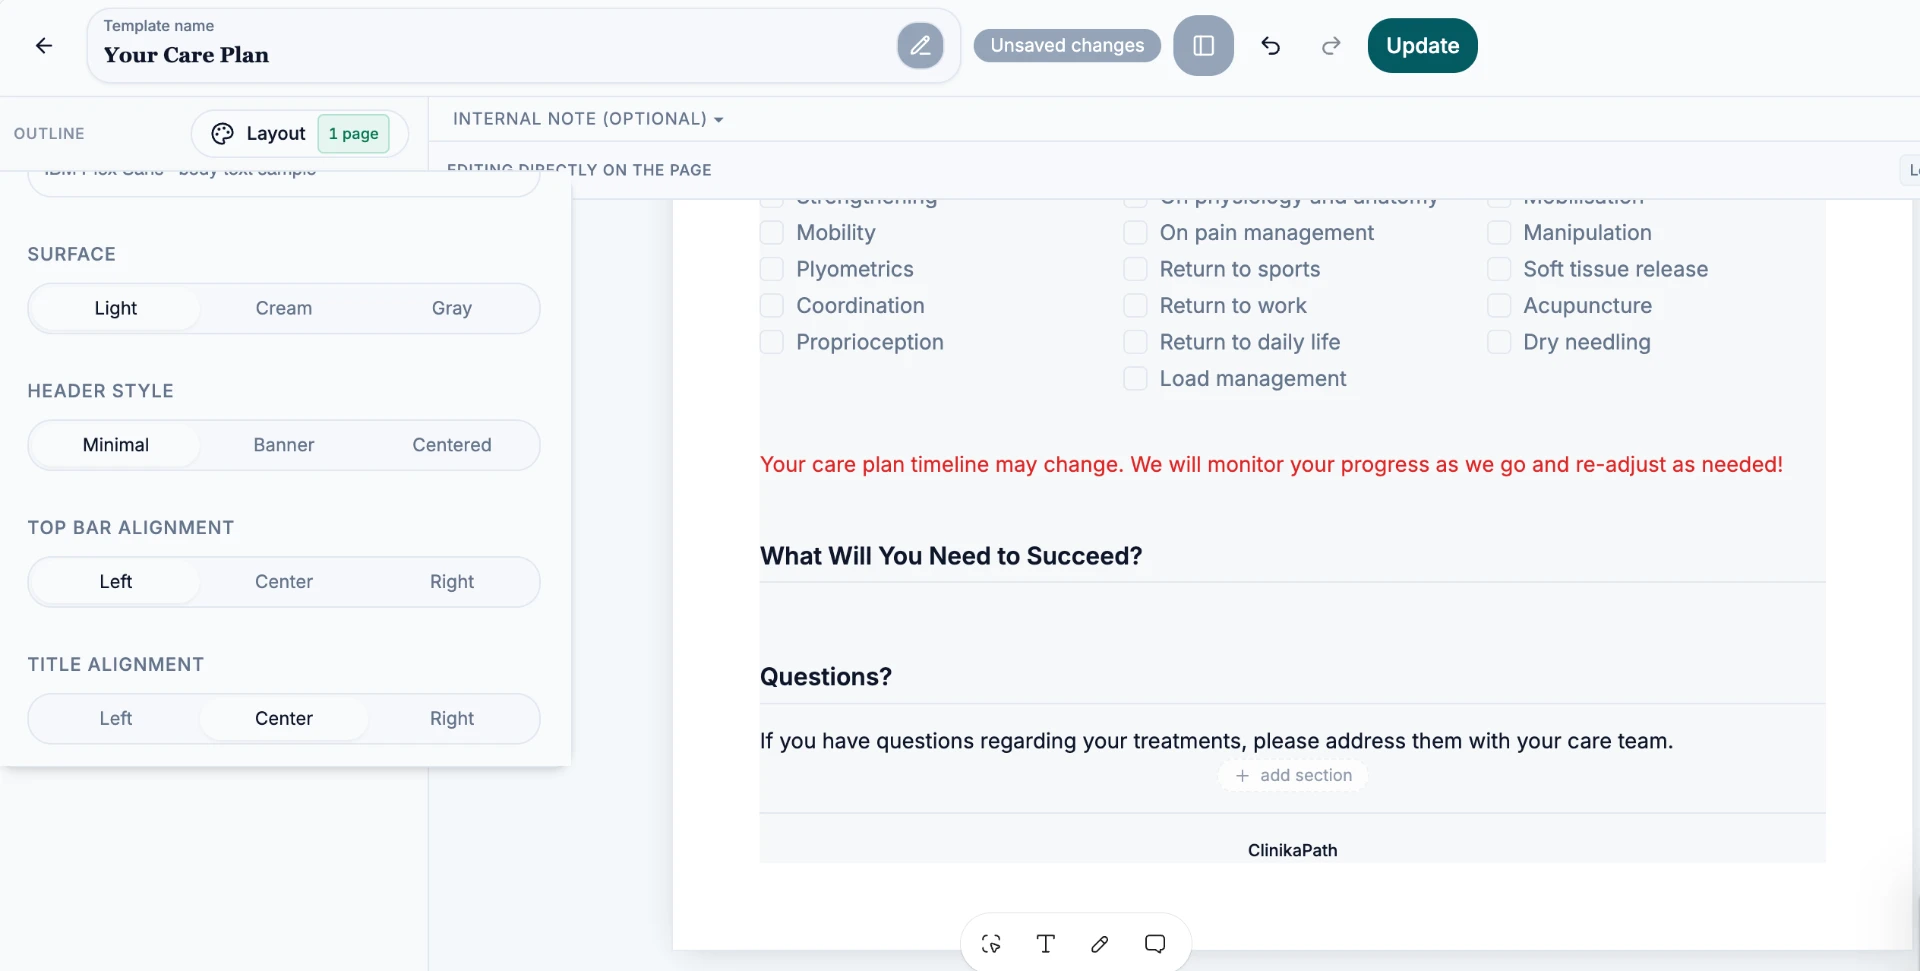Image resolution: width=1920 pixels, height=971 pixels.
Task: Go back using the left arrow
Action: pyautogui.click(x=44, y=46)
